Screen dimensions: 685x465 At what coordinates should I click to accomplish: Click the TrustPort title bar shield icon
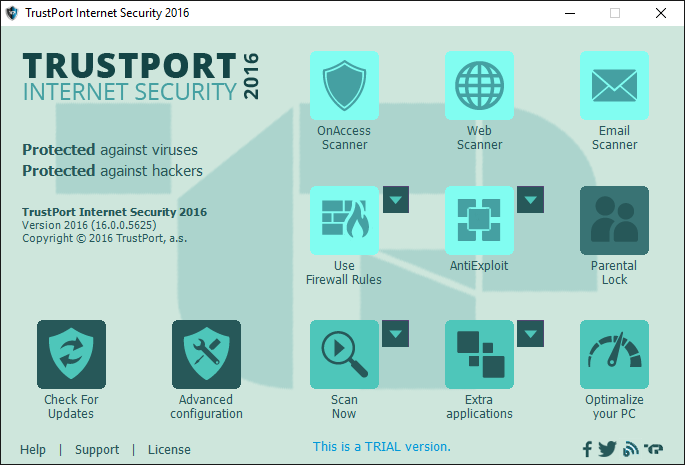click(12, 13)
